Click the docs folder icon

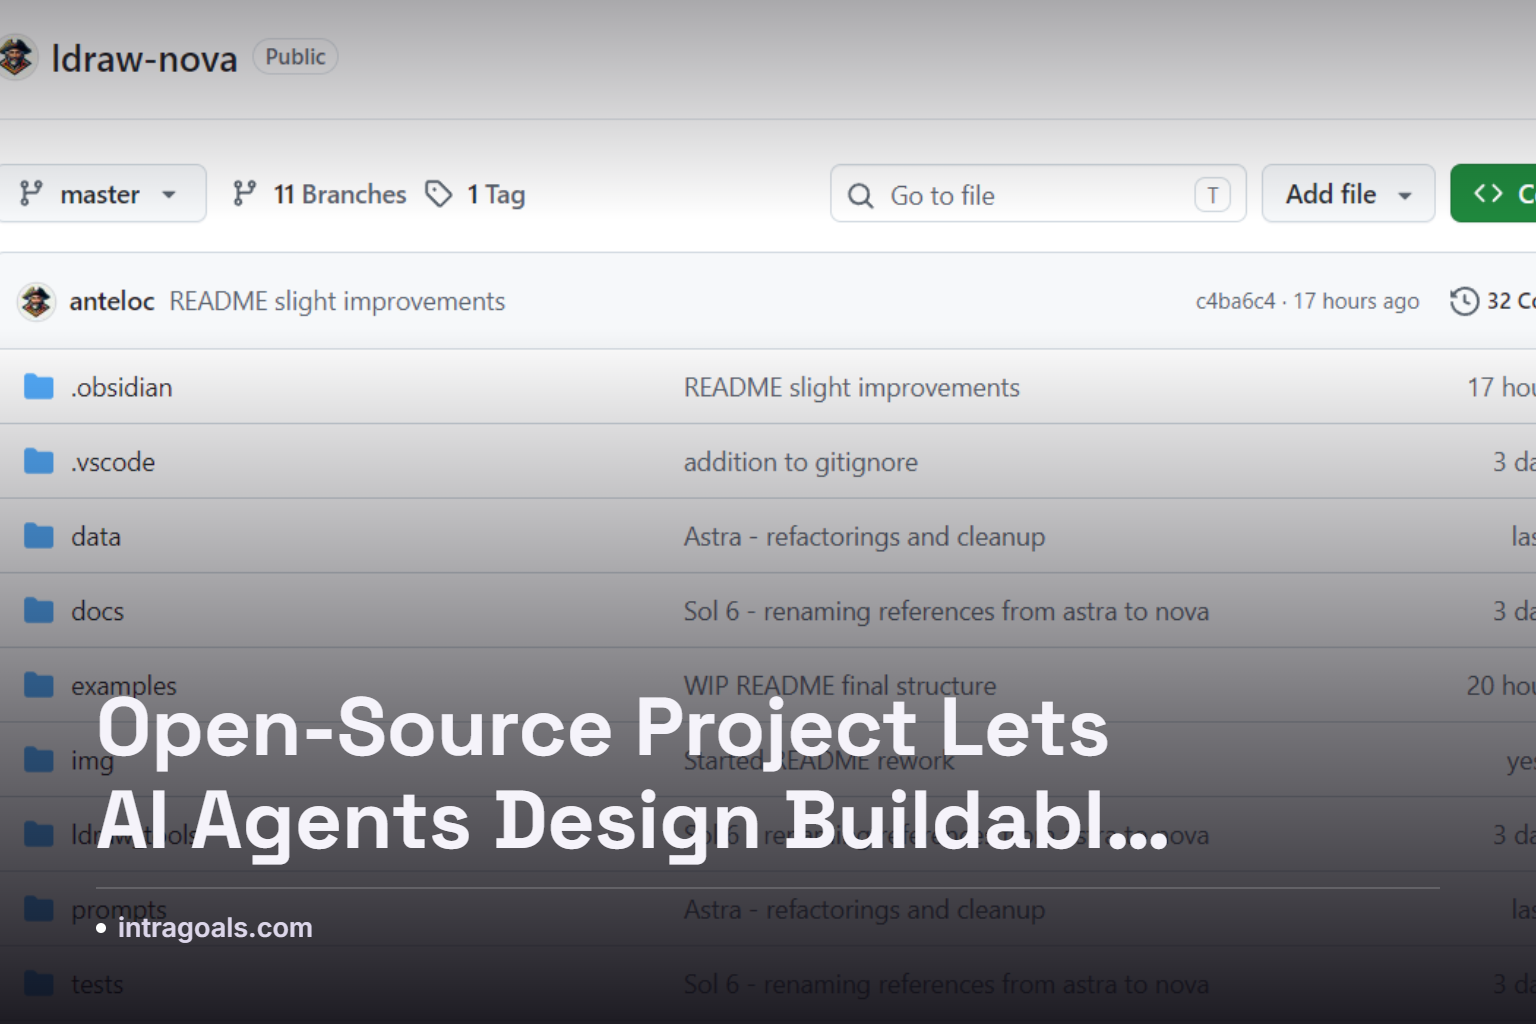pos(38,610)
